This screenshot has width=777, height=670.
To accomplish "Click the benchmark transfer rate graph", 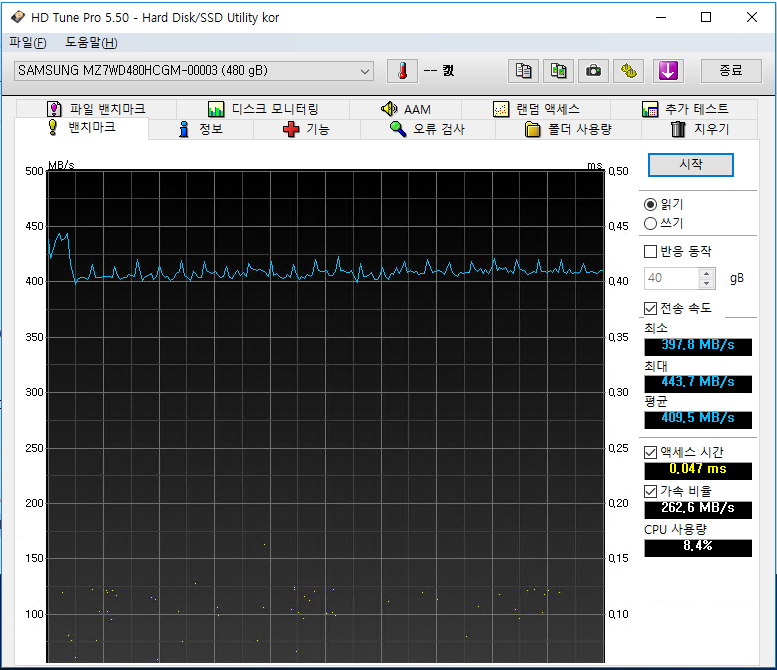I will click(x=326, y=416).
